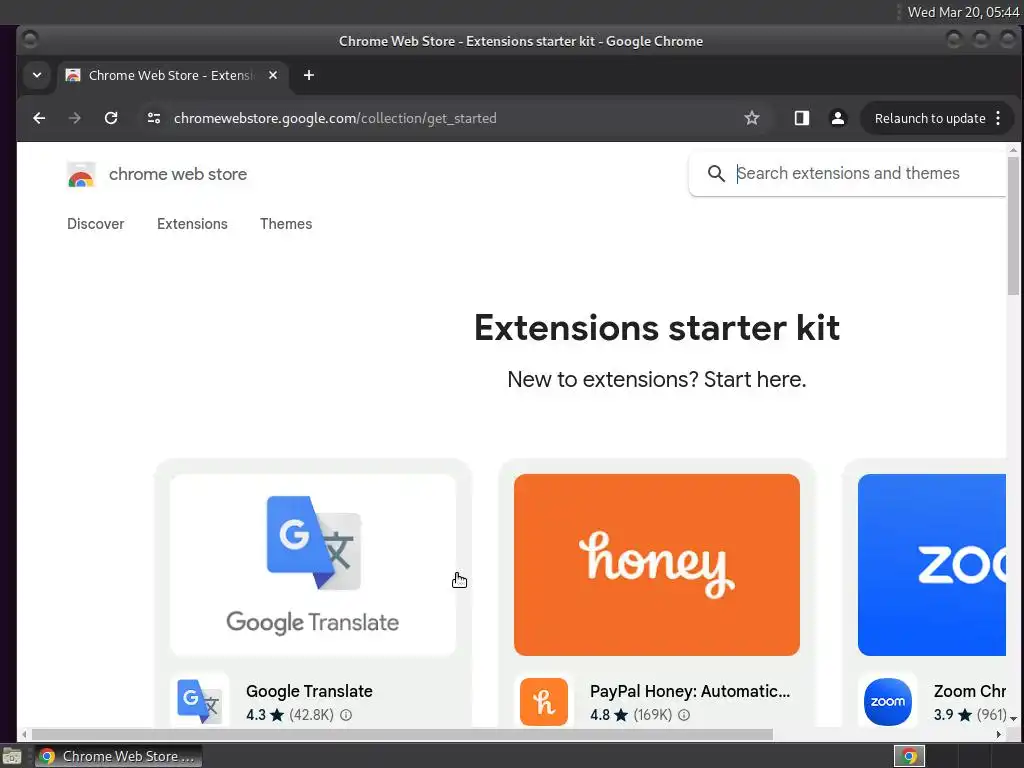Click the search magnifier icon
The height and width of the screenshot is (768, 1024).
coord(716,173)
